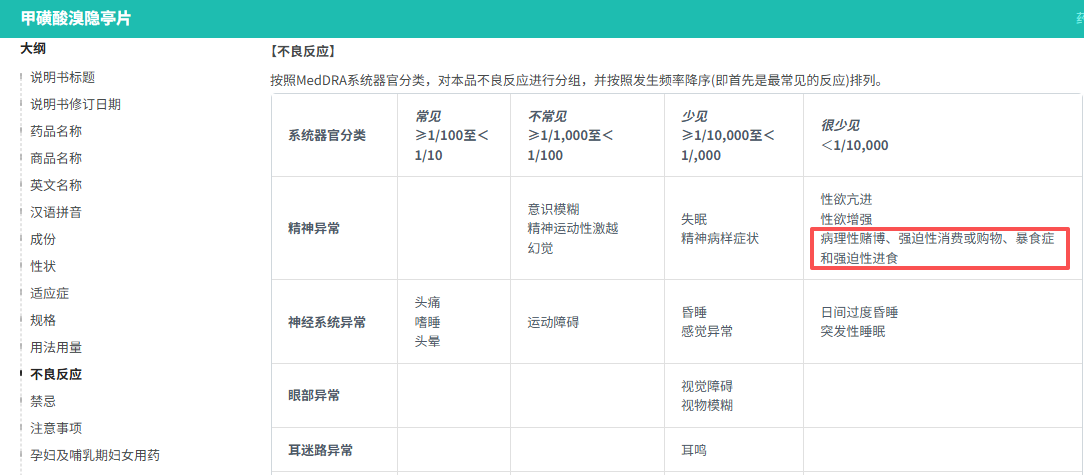Image resolution: width=1084 pixels, height=475 pixels.
Task: Click the 【不良反应】 section heading
Action: 302,51
